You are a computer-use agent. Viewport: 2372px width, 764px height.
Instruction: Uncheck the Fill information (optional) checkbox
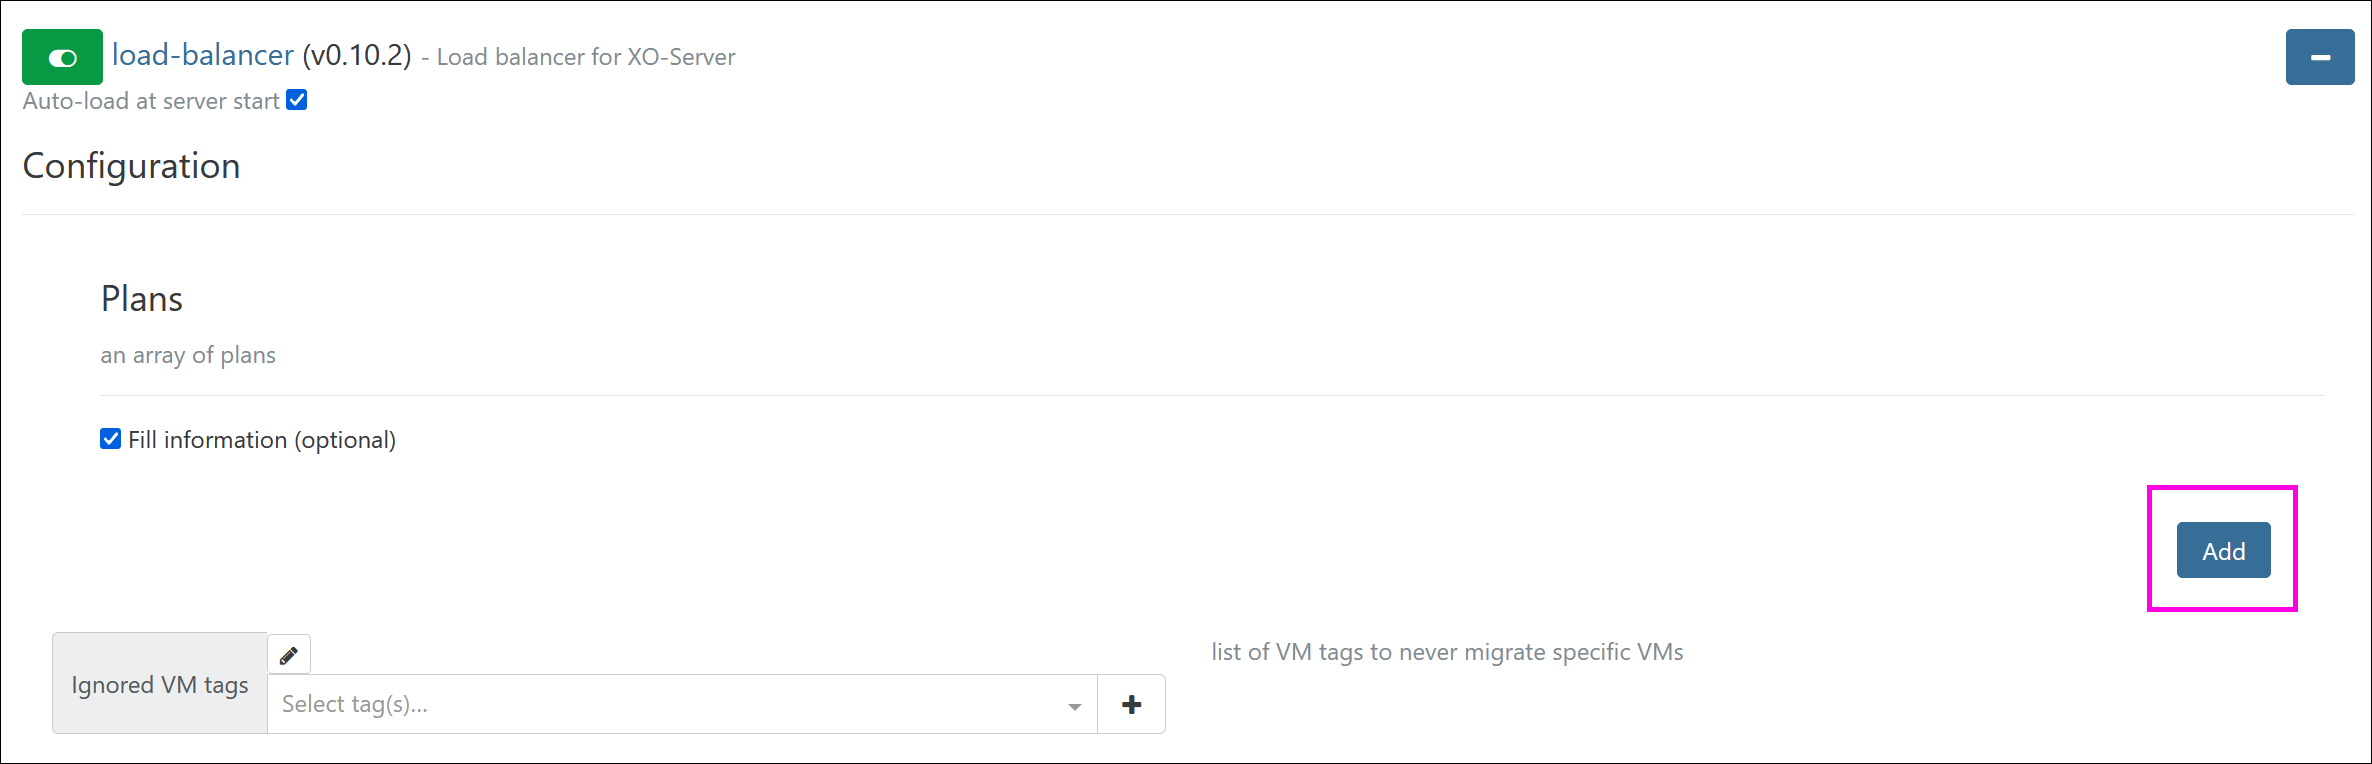click(x=111, y=439)
